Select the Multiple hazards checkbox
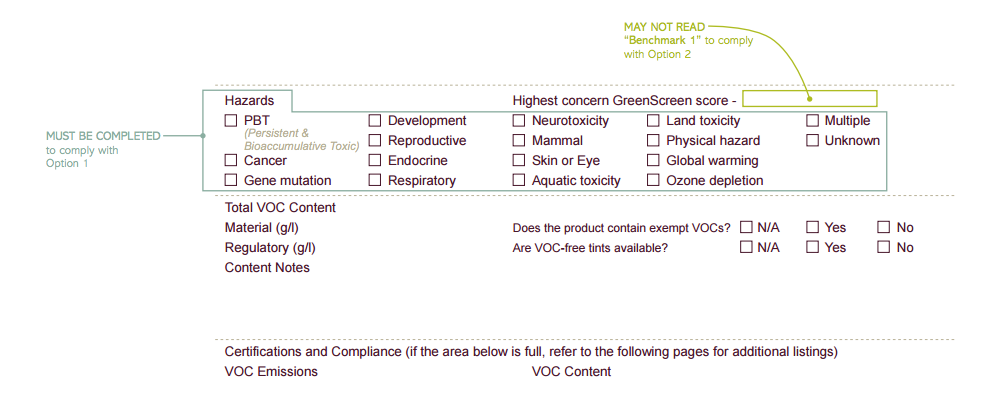The width and height of the screenshot is (990, 413). point(813,121)
